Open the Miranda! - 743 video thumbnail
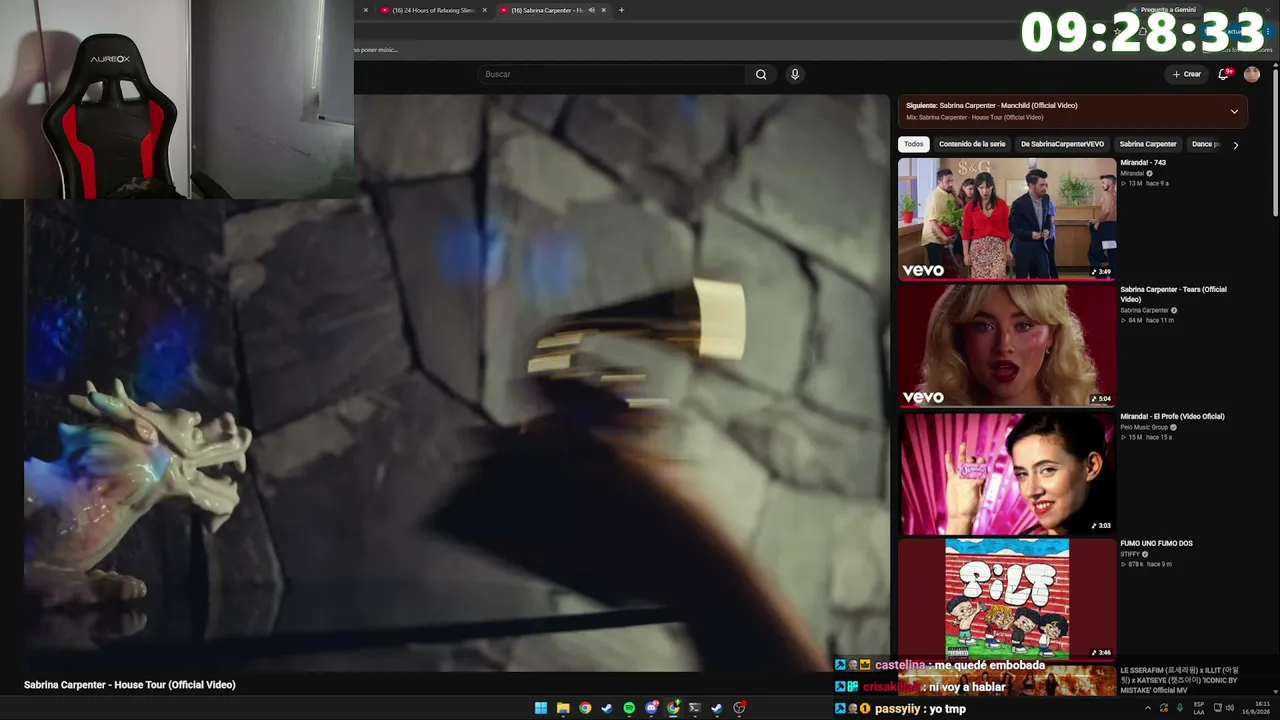 click(1007, 218)
